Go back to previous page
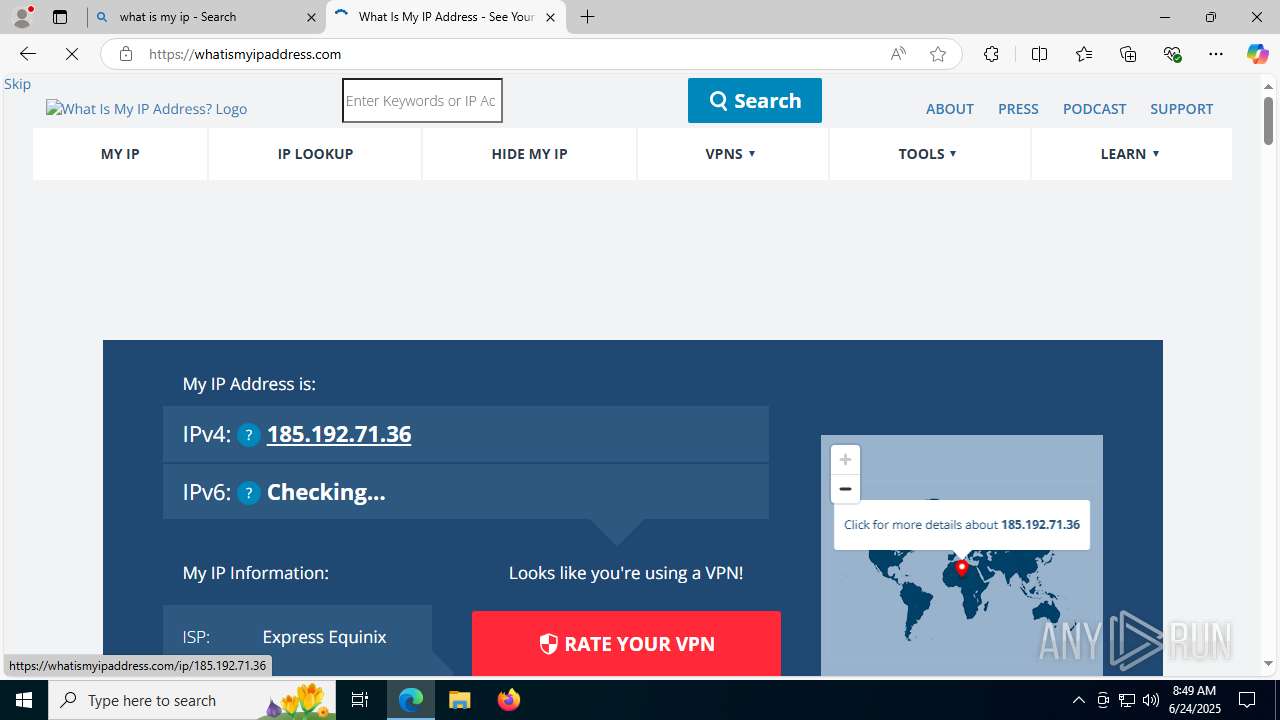Viewport: 1280px width, 720px height. point(27,54)
